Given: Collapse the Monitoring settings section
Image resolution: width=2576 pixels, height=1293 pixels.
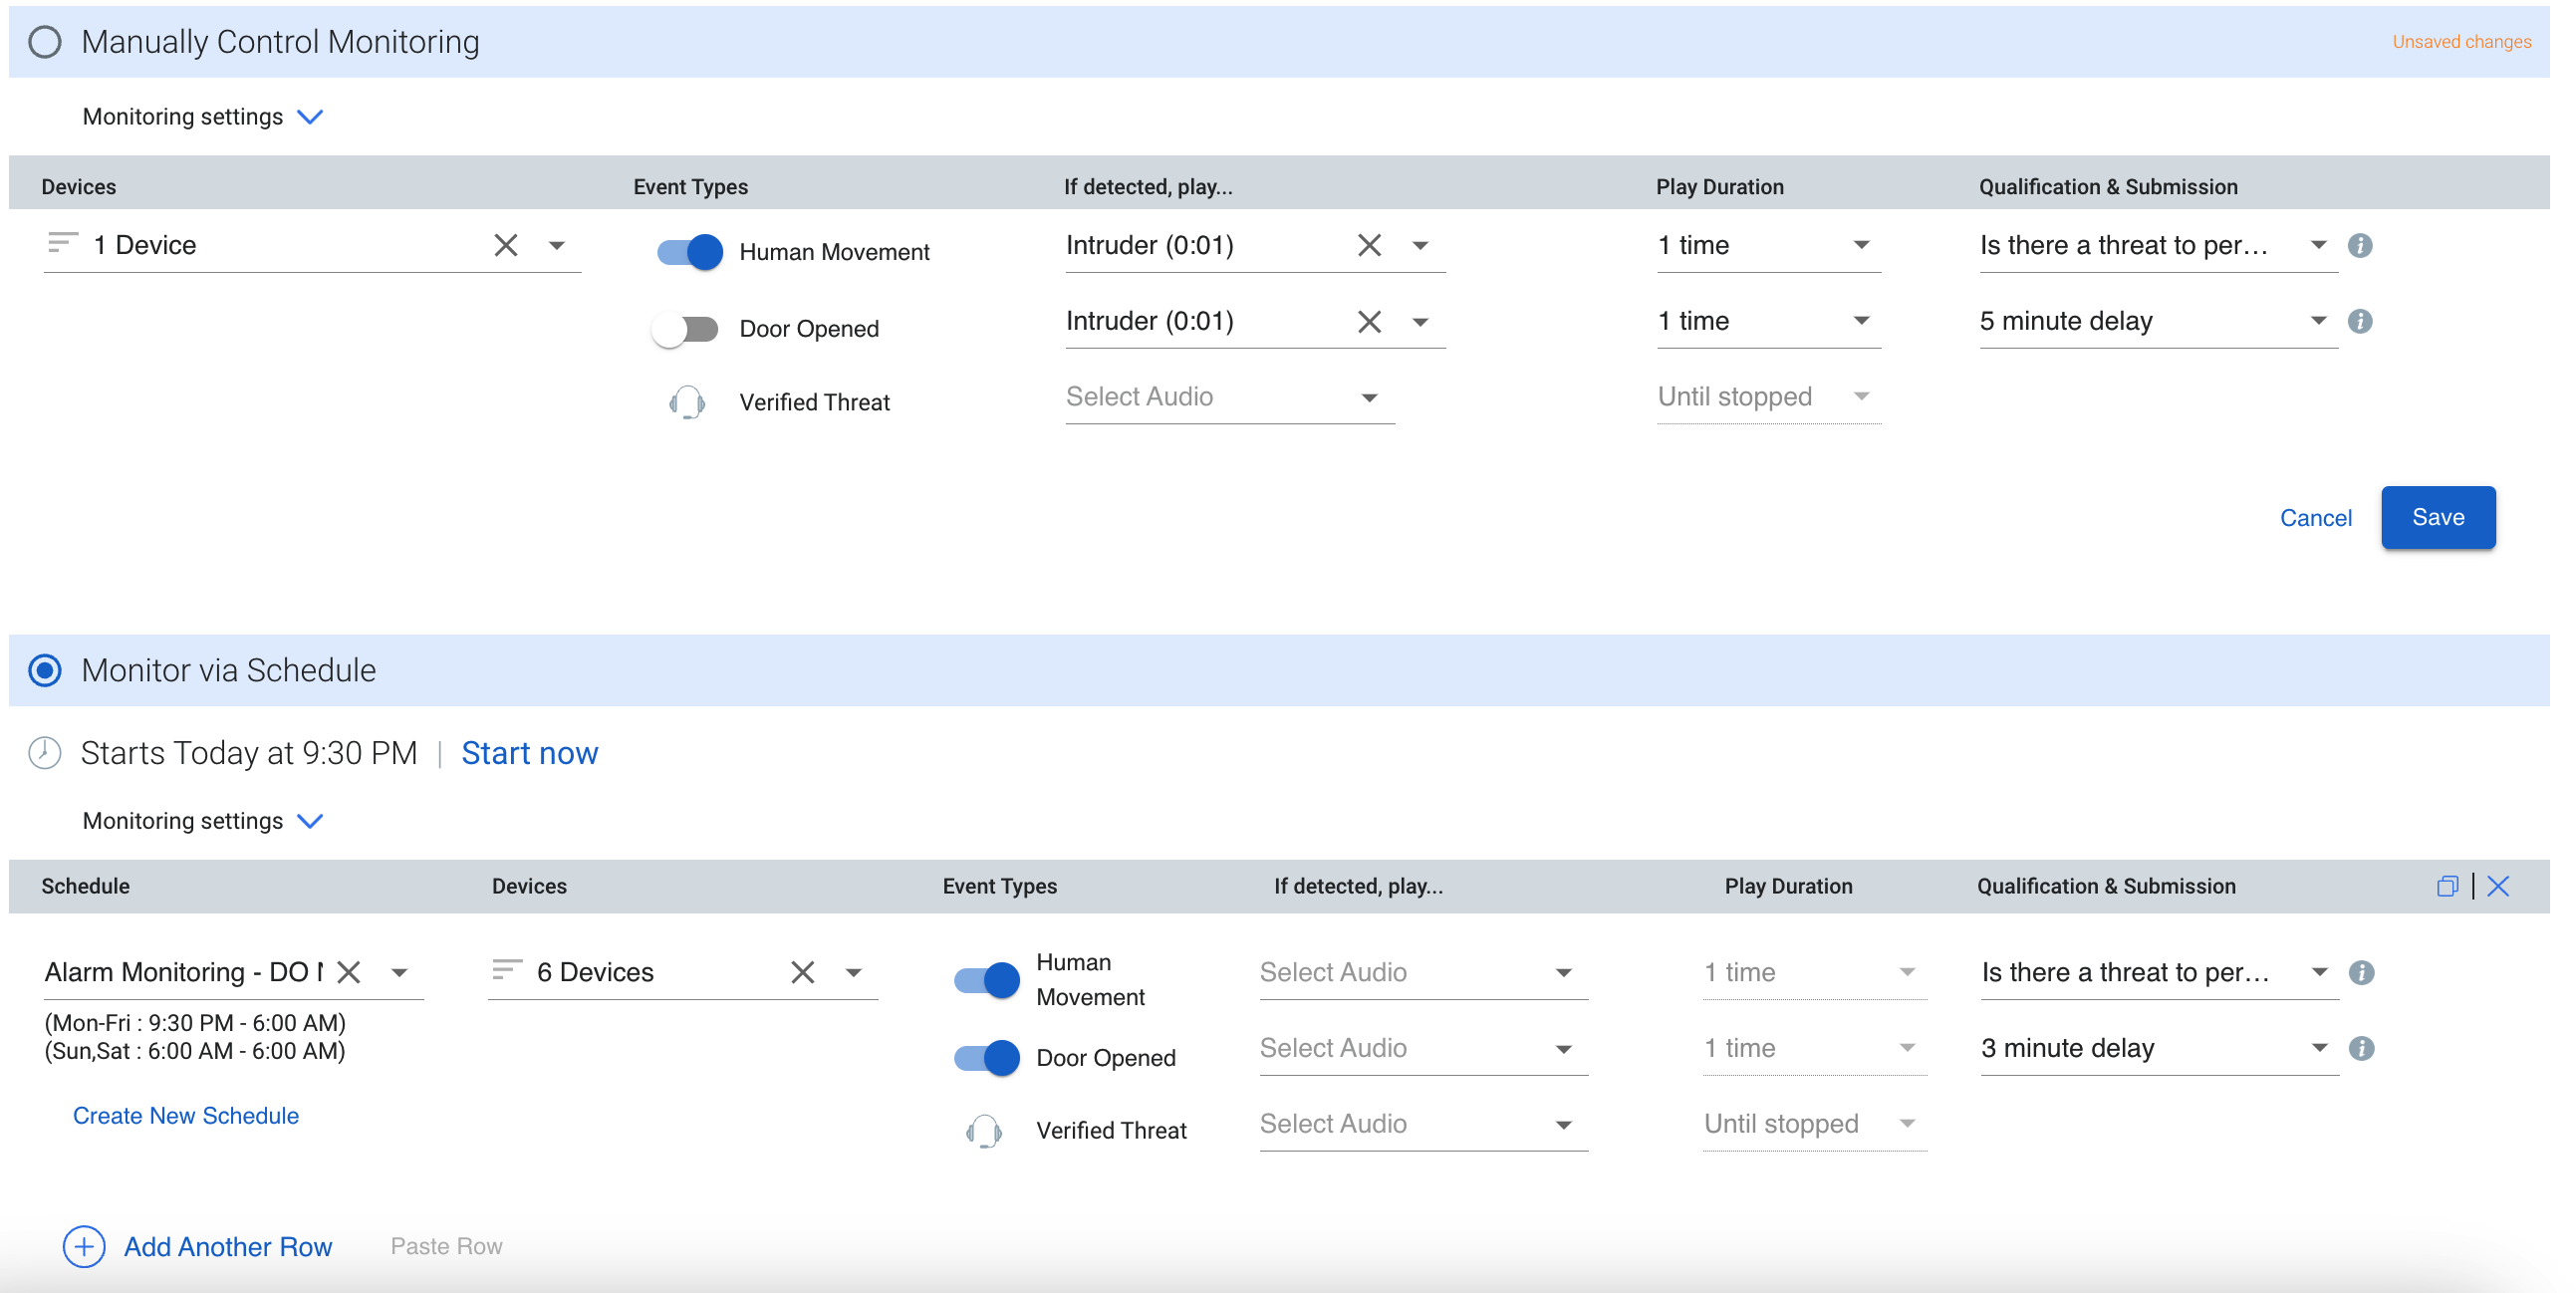Looking at the screenshot, I should point(310,116).
